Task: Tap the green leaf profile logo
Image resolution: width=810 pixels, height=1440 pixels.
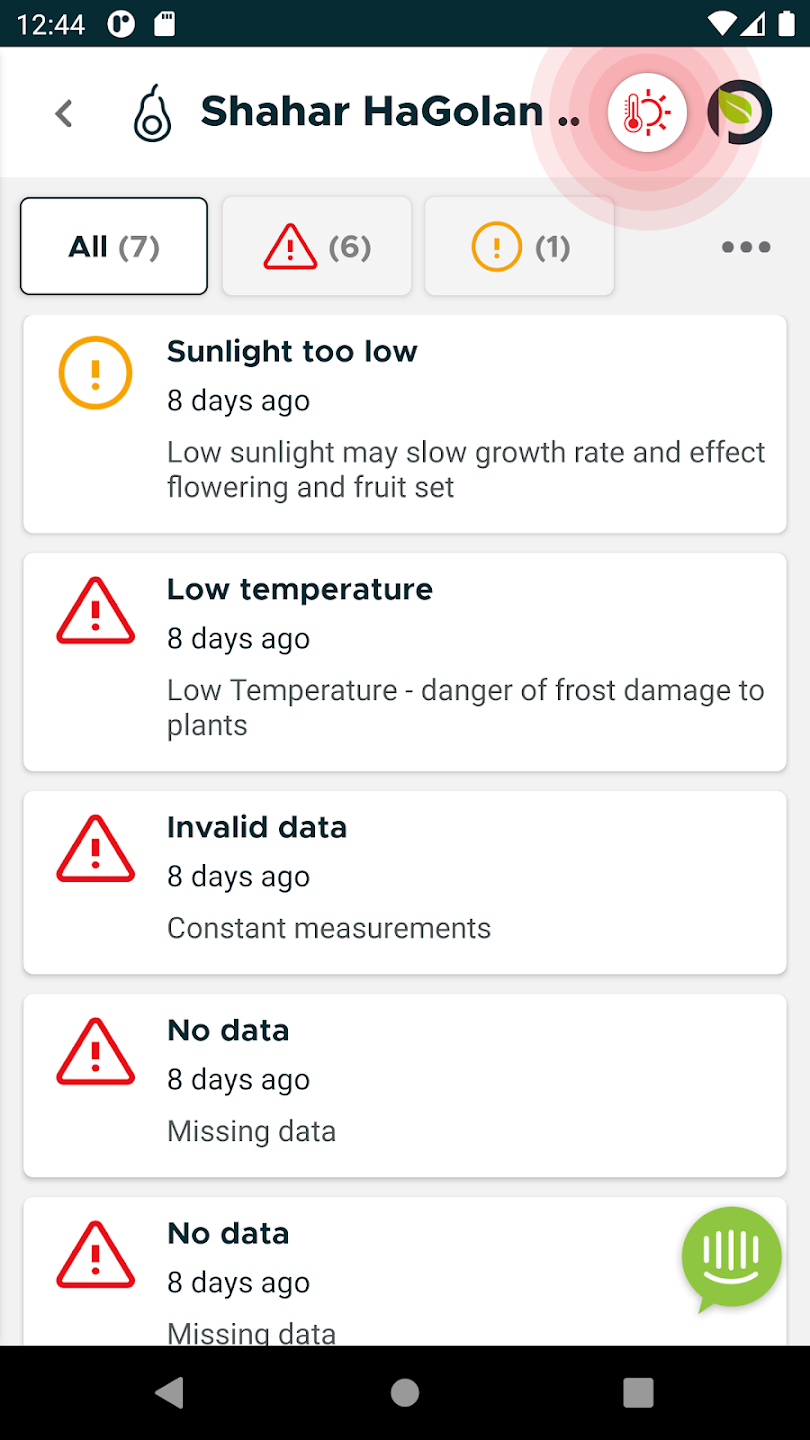Action: pyautogui.click(x=740, y=113)
